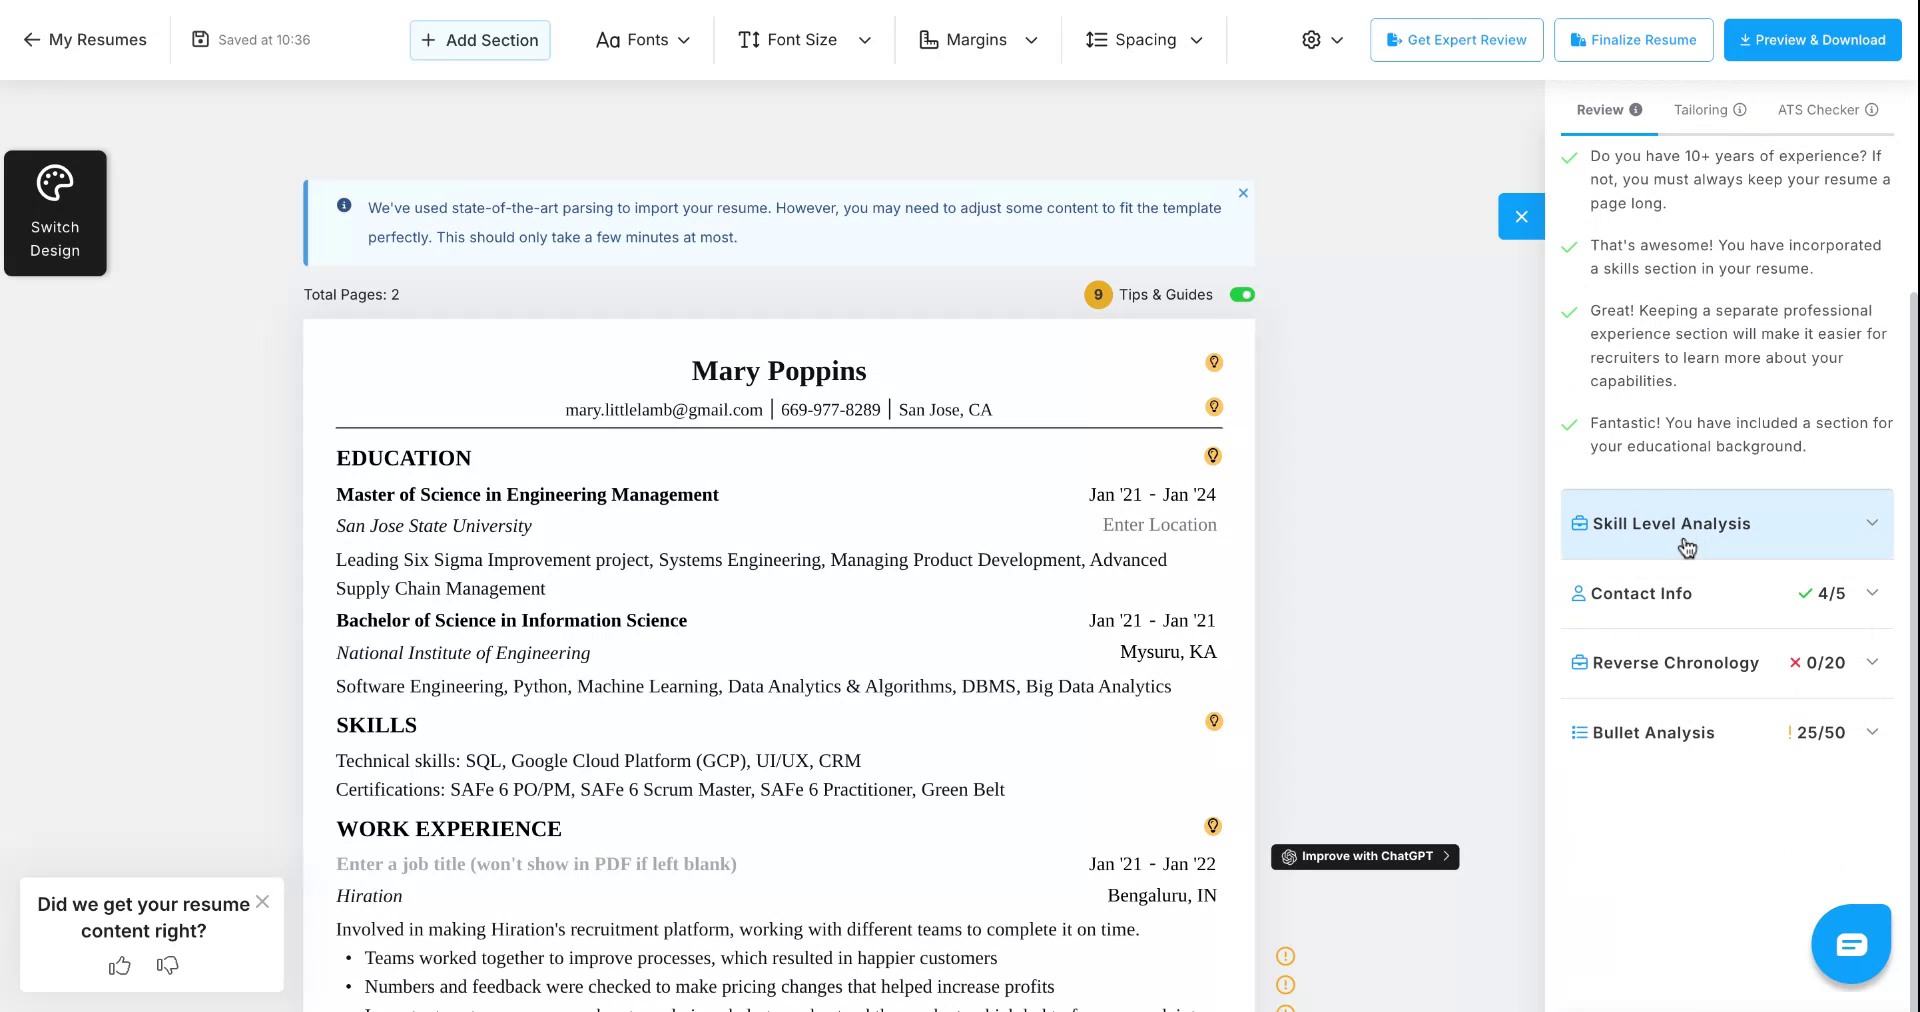Close the blue side panel with X button
Viewport: 1920px width, 1012px height.
click(x=1521, y=216)
